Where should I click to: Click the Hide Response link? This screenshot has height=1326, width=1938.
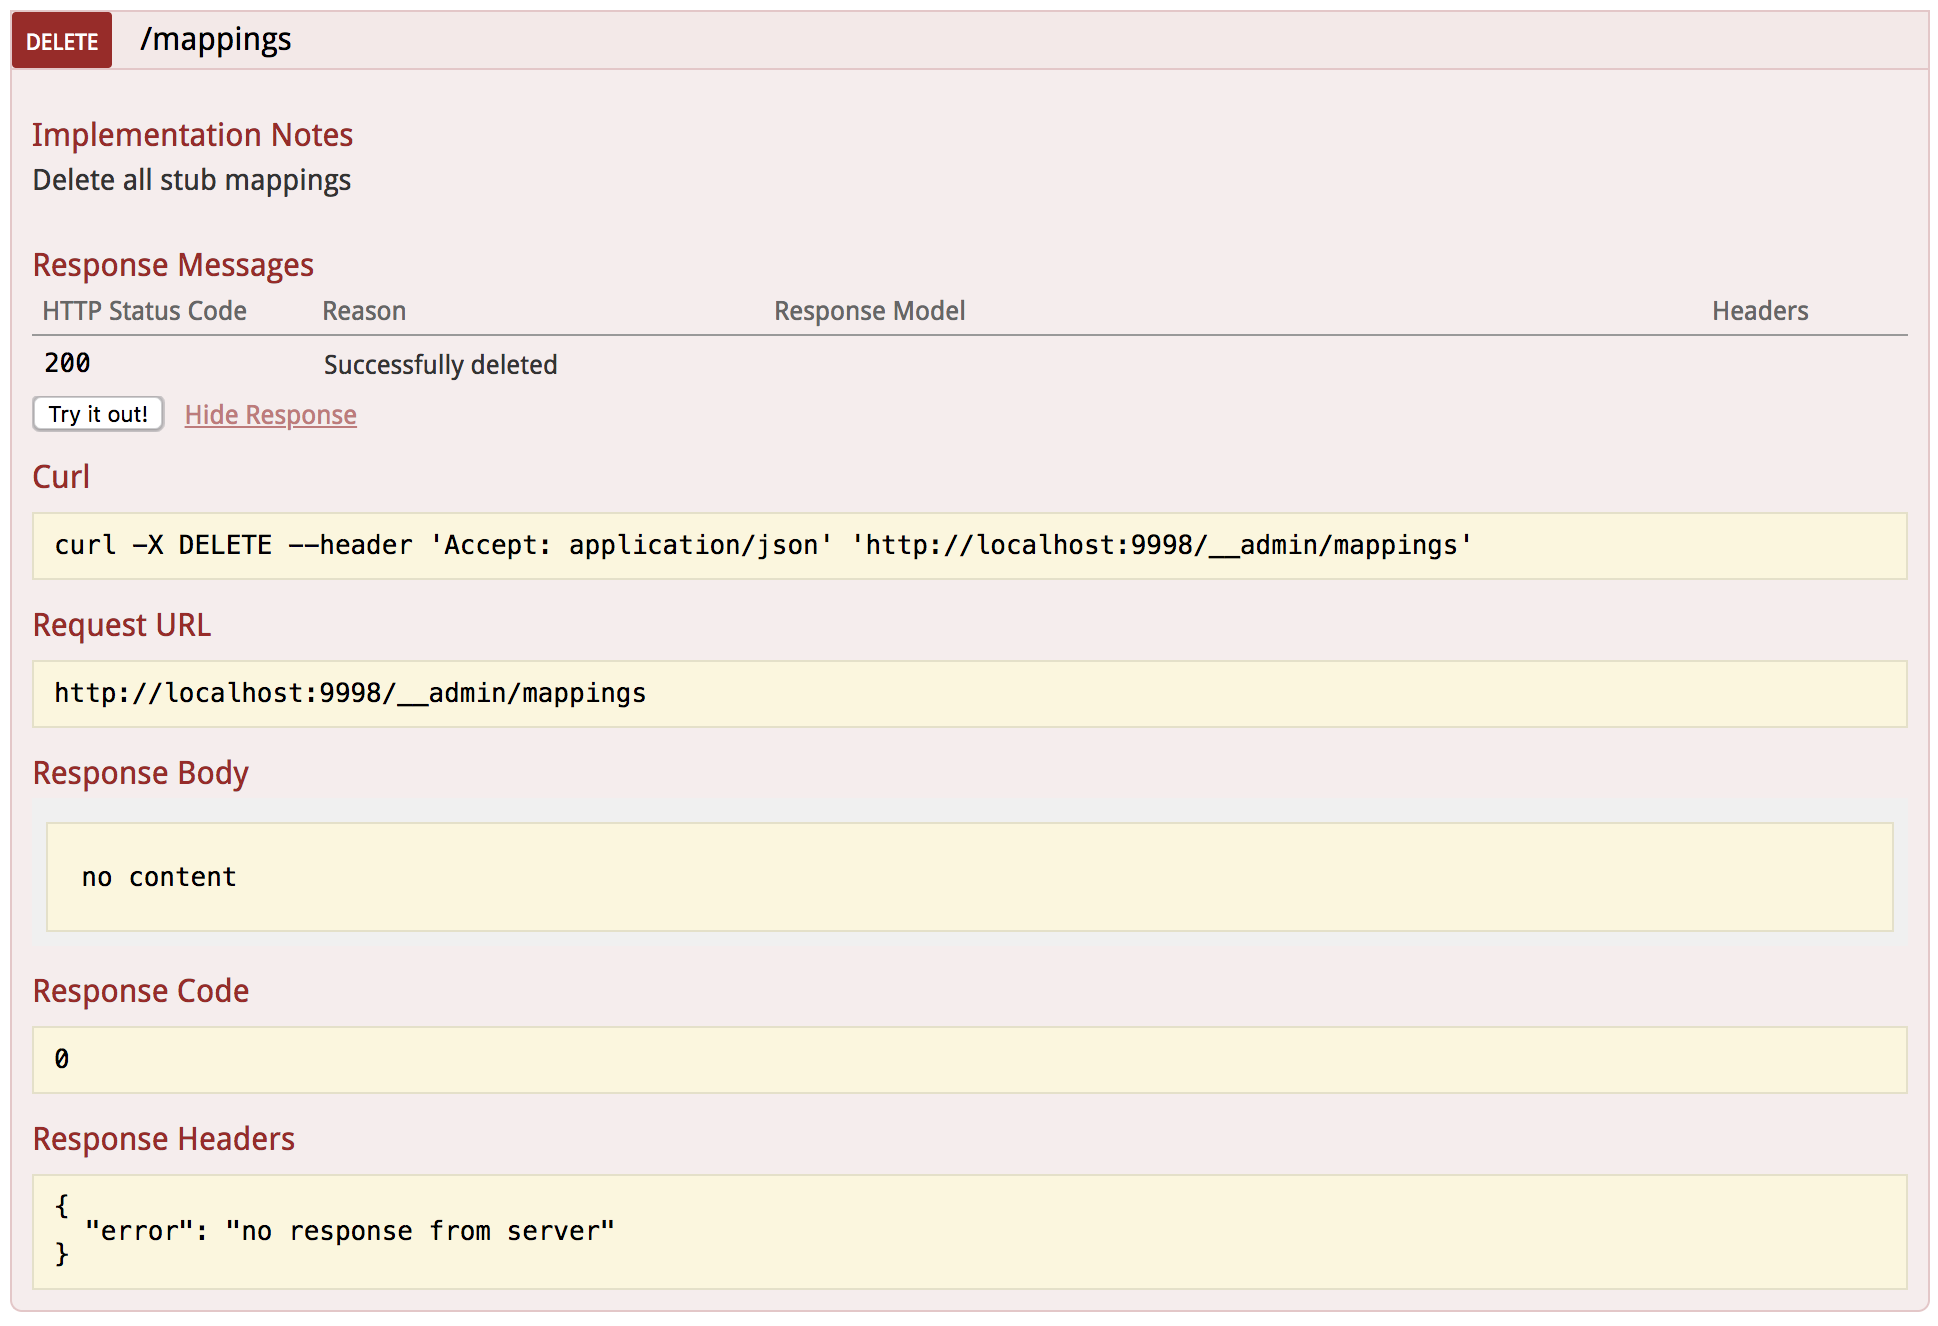(270, 414)
